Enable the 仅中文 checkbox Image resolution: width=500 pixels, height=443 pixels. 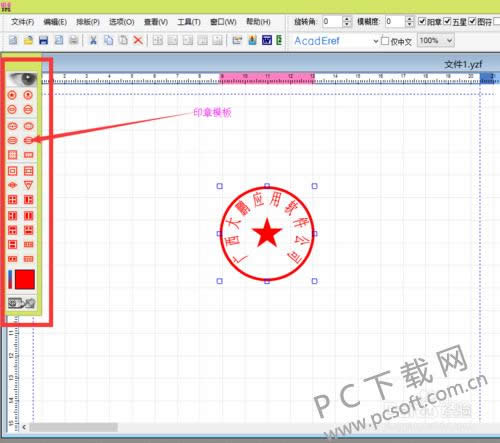click(385, 41)
